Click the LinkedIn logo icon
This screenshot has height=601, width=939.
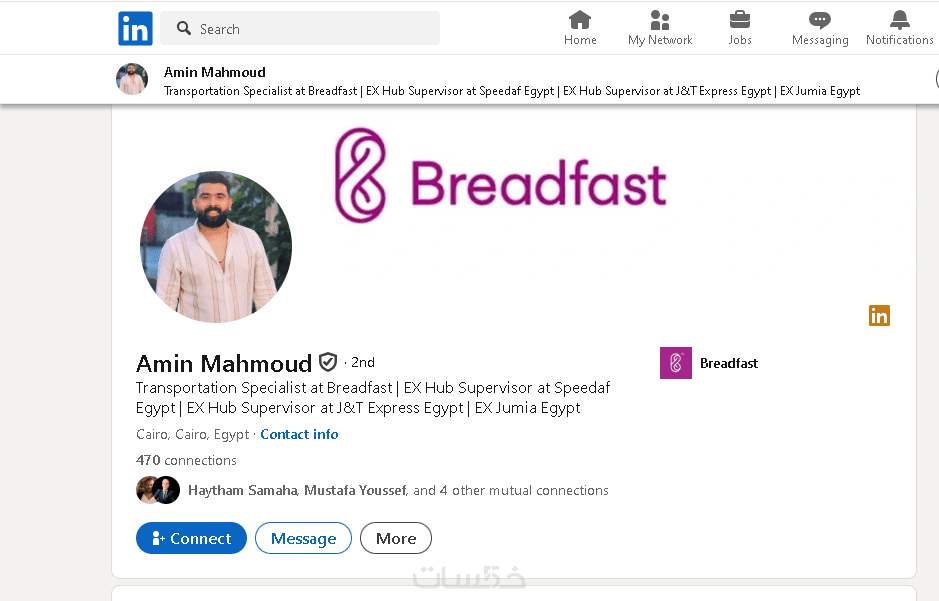click(135, 29)
